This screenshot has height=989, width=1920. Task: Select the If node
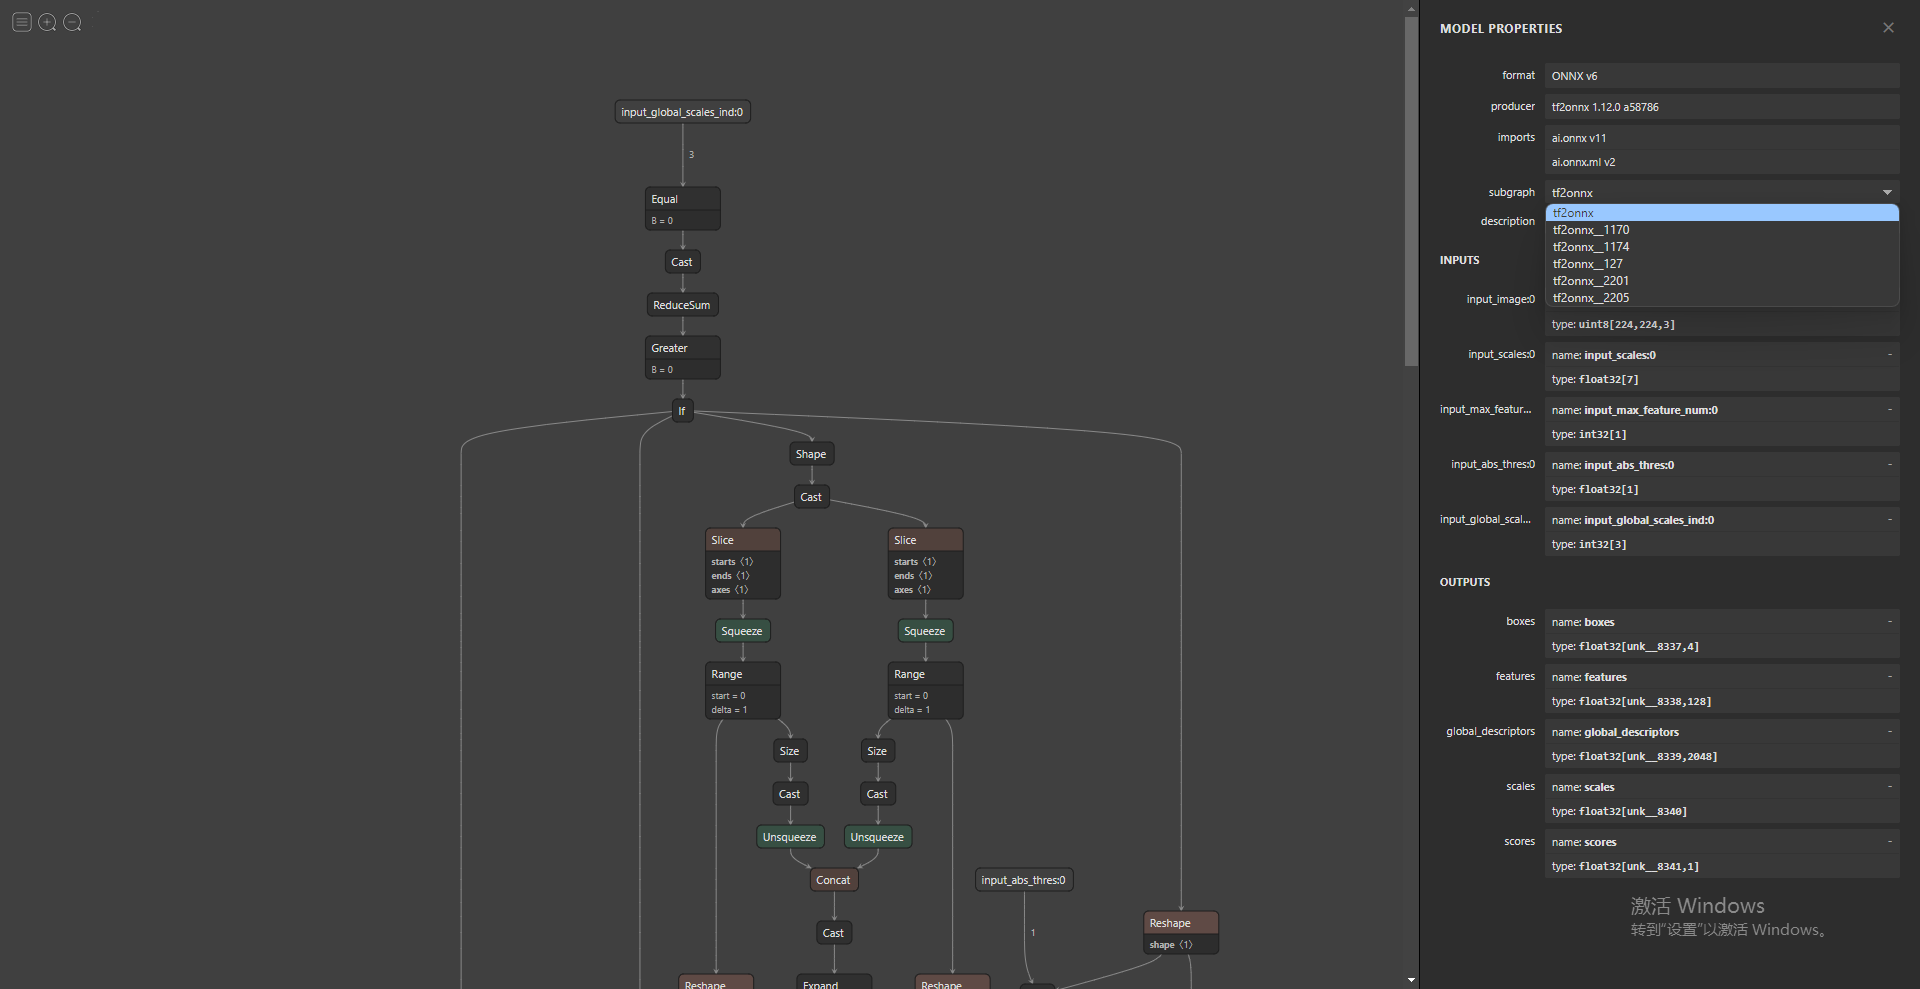[x=682, y=411]
